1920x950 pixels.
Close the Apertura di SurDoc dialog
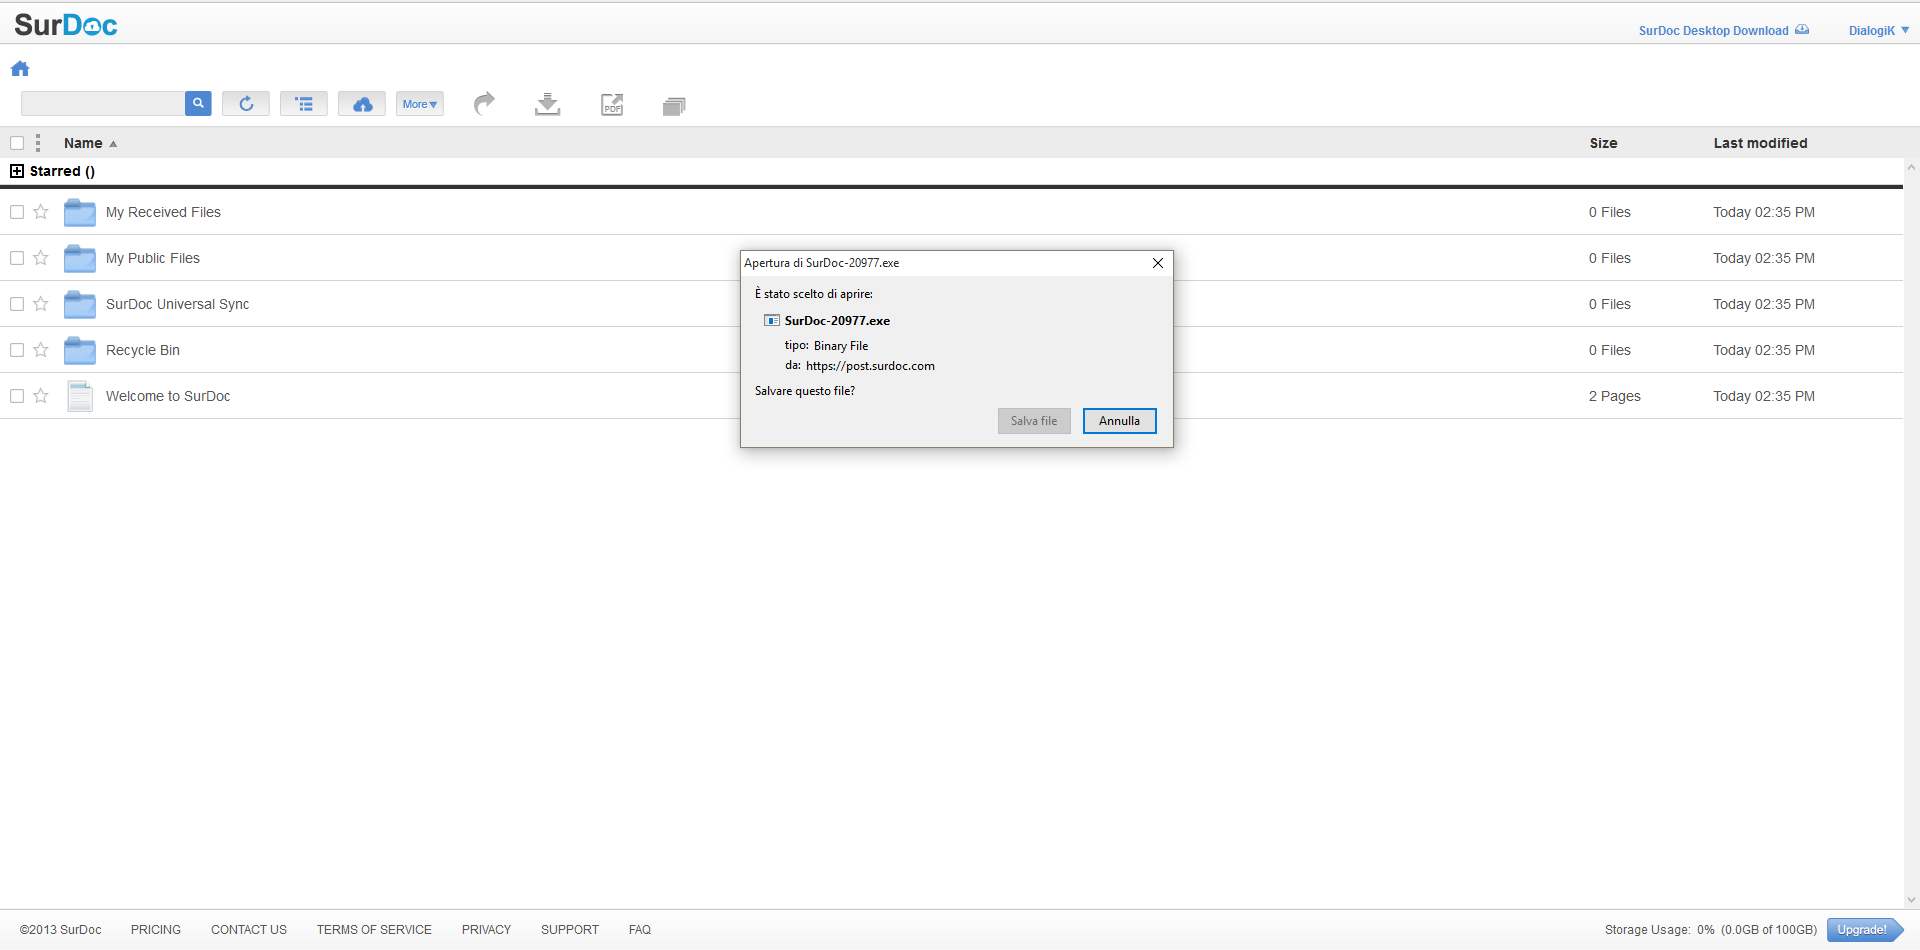[x=1158, y=263]
